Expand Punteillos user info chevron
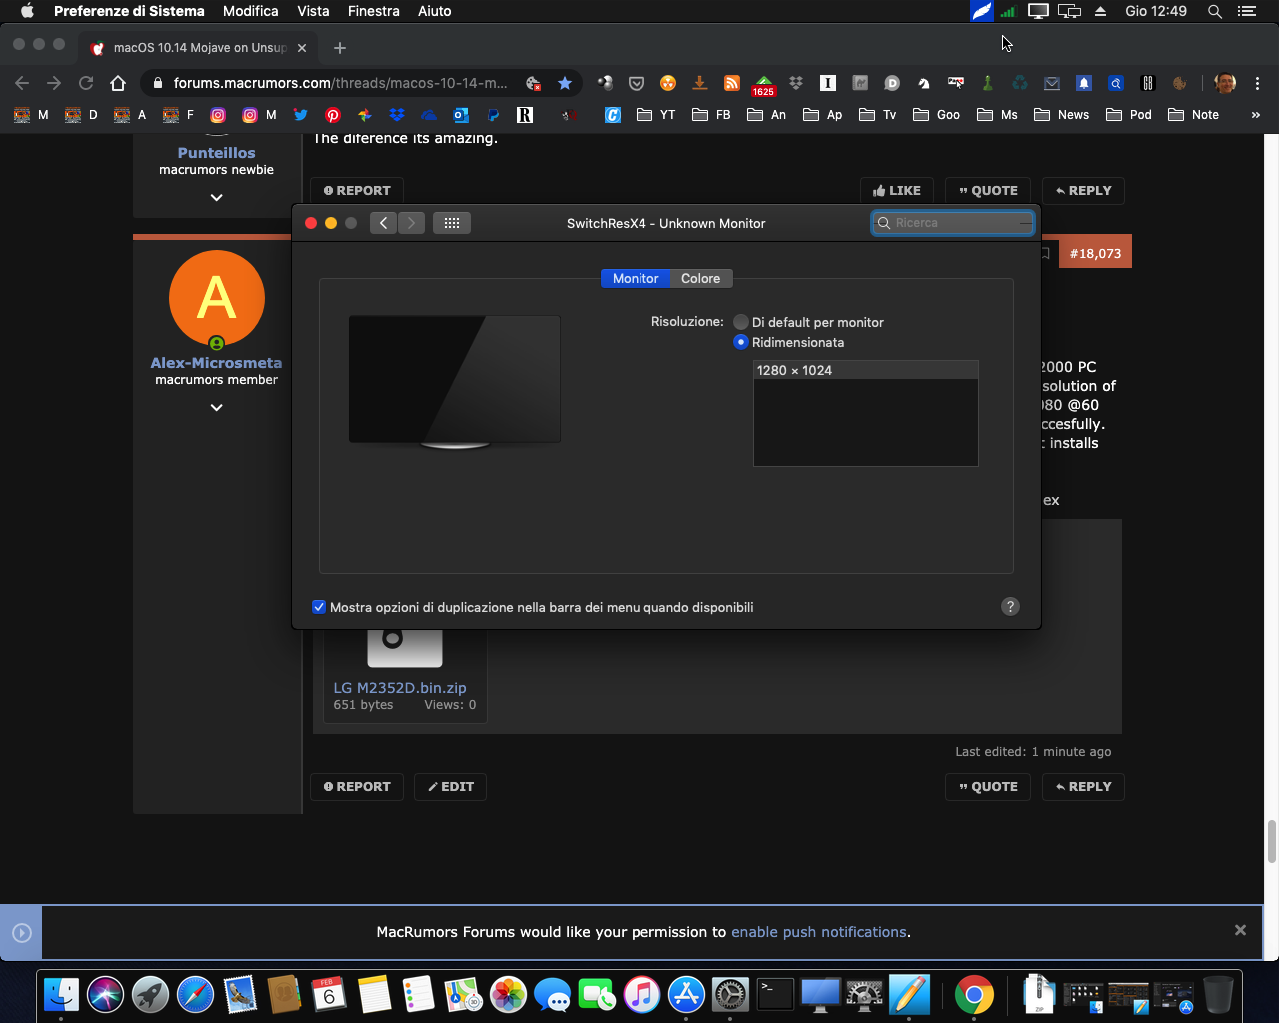 (x=216, y=197)
